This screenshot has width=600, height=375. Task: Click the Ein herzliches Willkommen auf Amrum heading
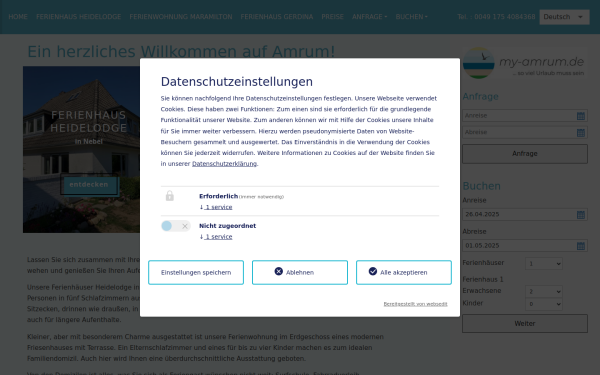[181, 52]
